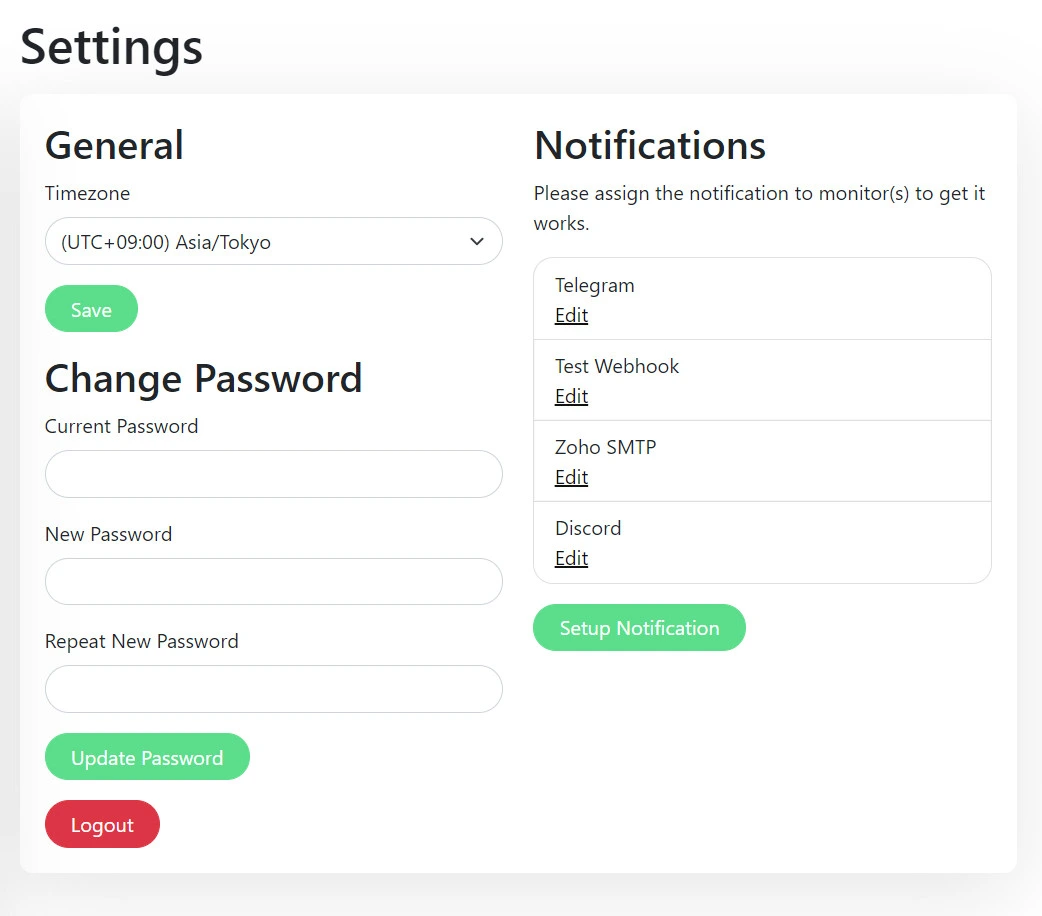
Task: Click the New Password input field
Action: [273, 581]
